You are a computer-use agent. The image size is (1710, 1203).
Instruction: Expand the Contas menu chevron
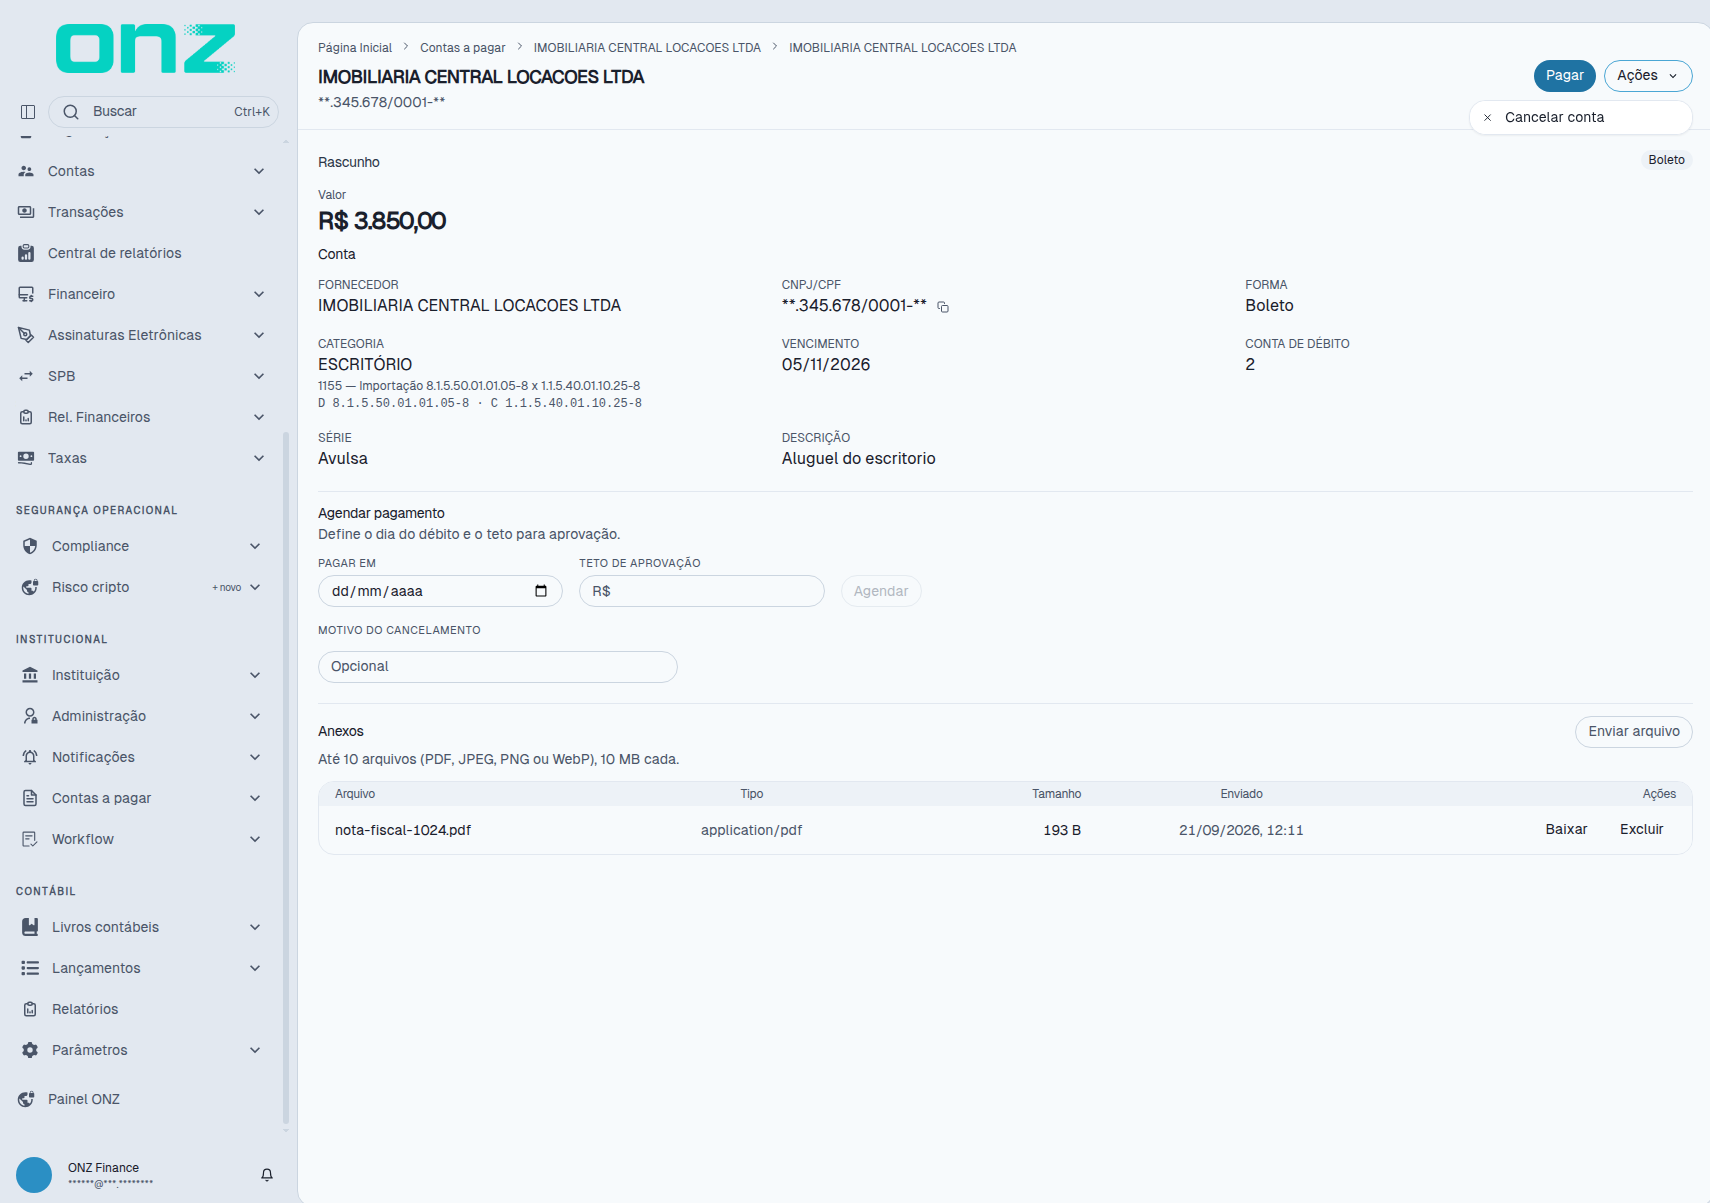(259, 171)
